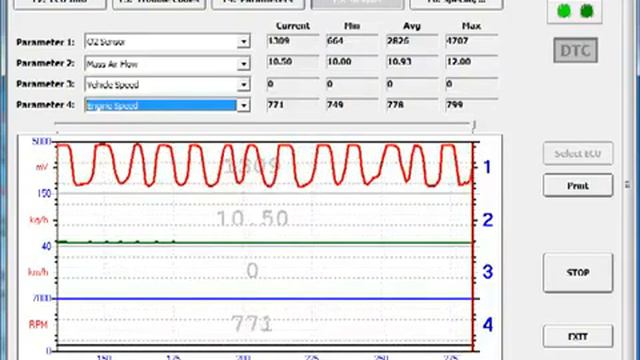640x360 pixels.
Task: Stop the live data recording
Action: (578, 272)
